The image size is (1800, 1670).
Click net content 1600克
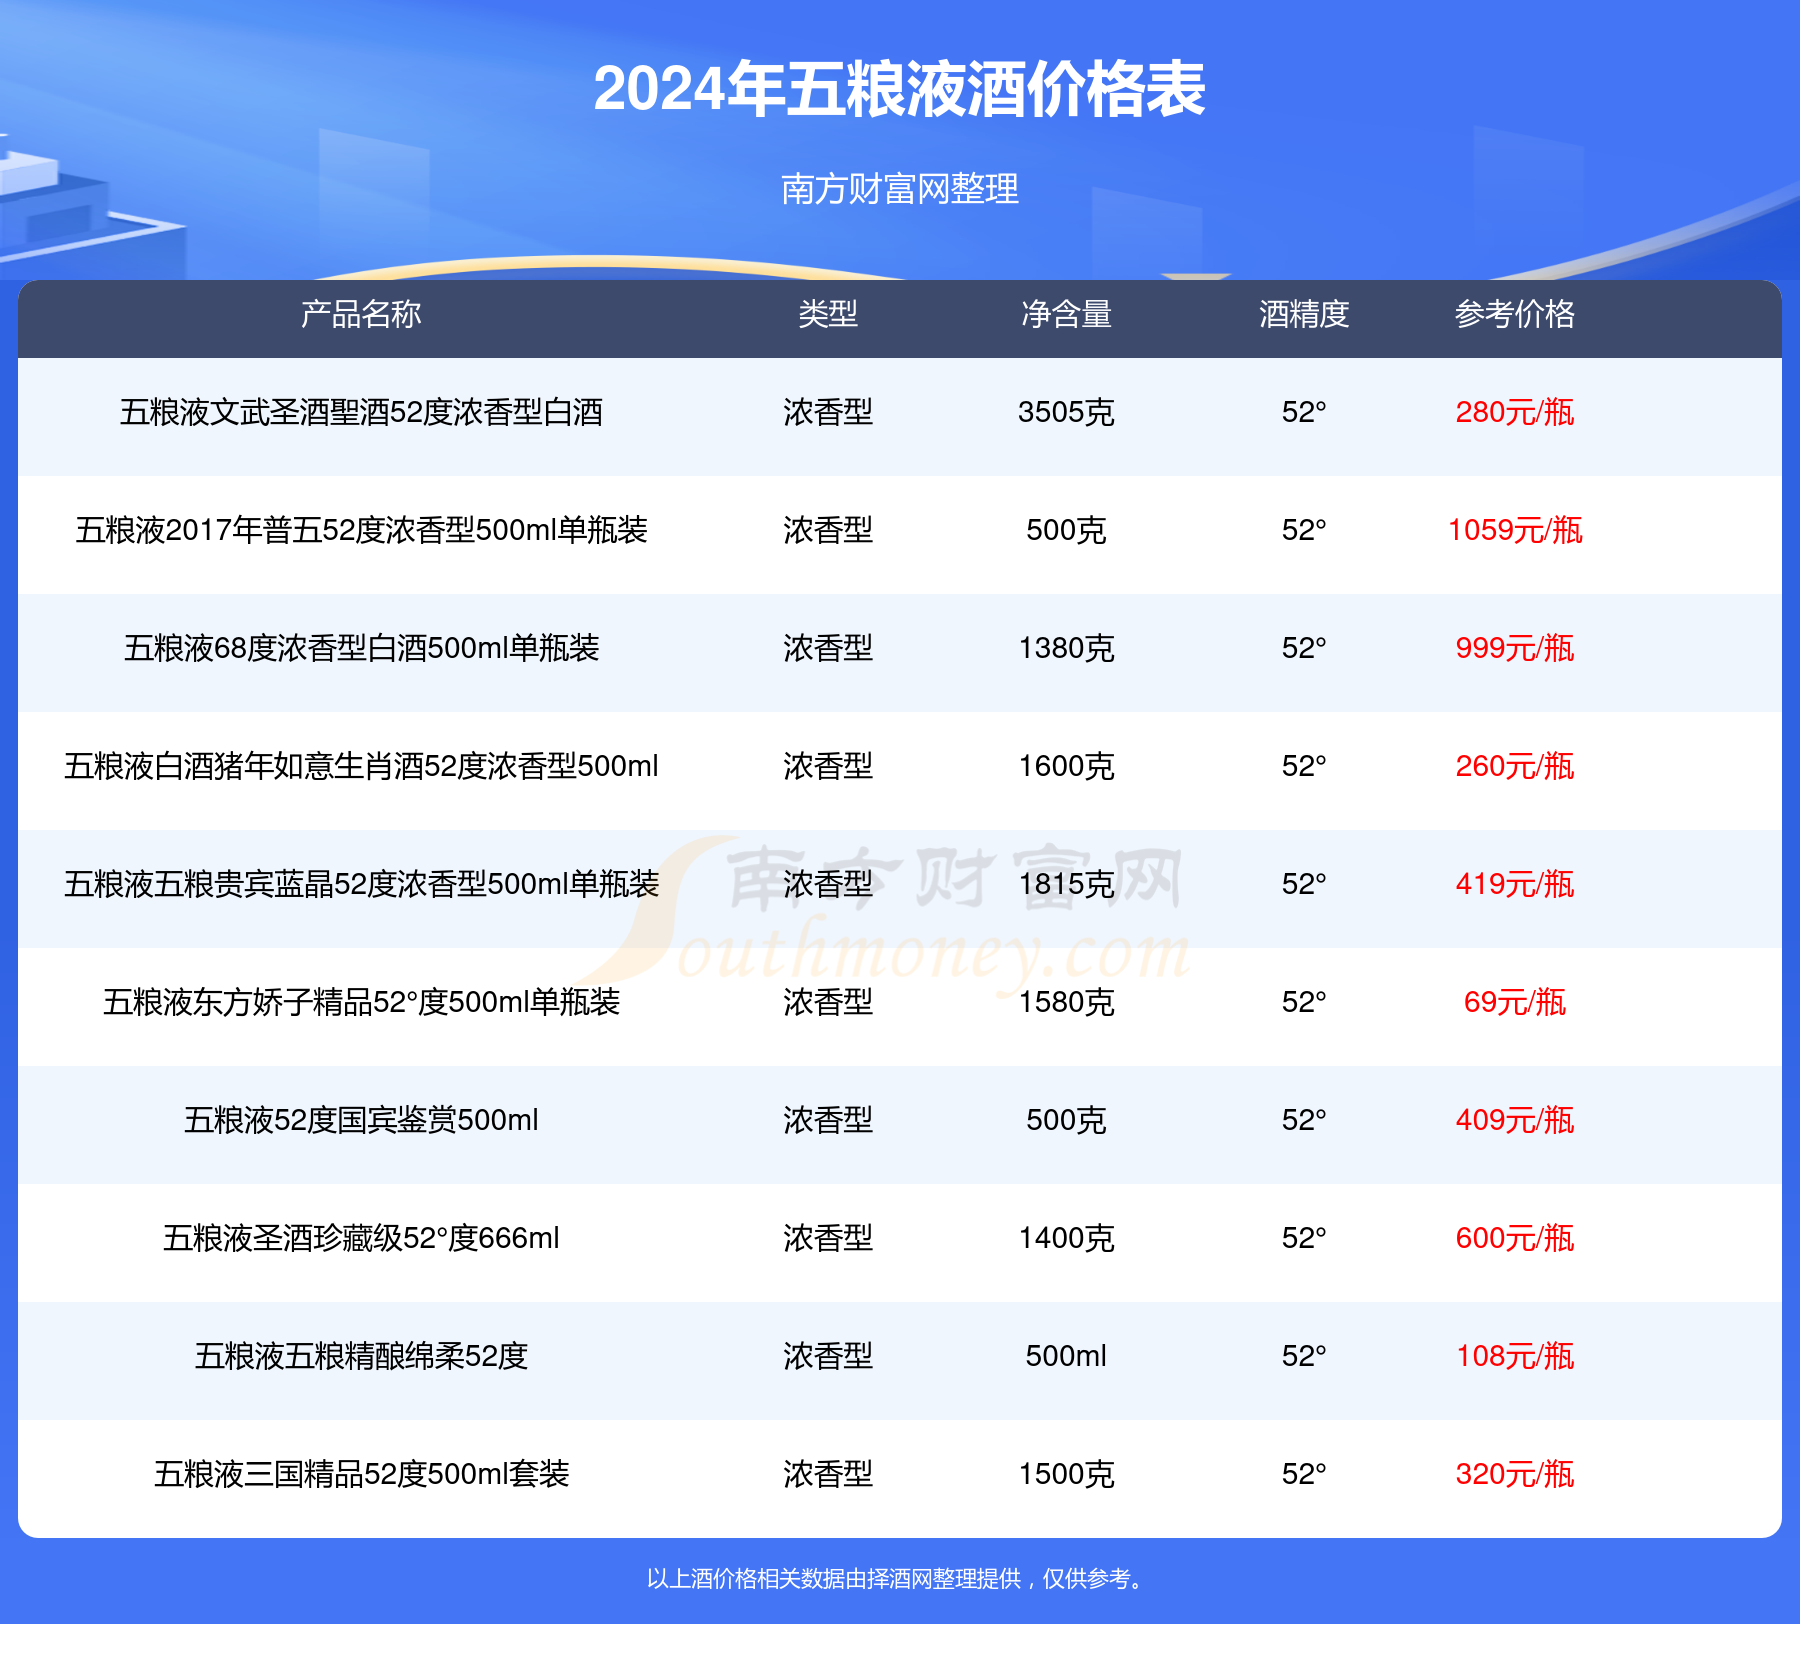click(x=1066, y=766)
